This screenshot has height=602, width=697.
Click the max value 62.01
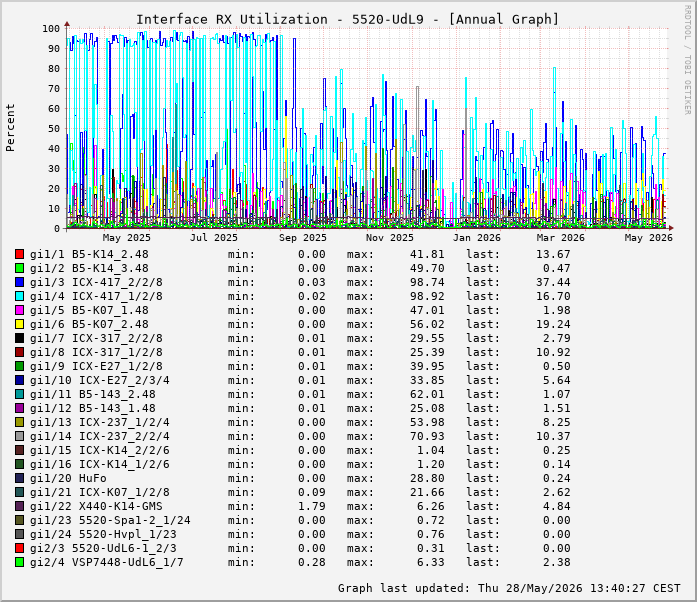[427, 394]
